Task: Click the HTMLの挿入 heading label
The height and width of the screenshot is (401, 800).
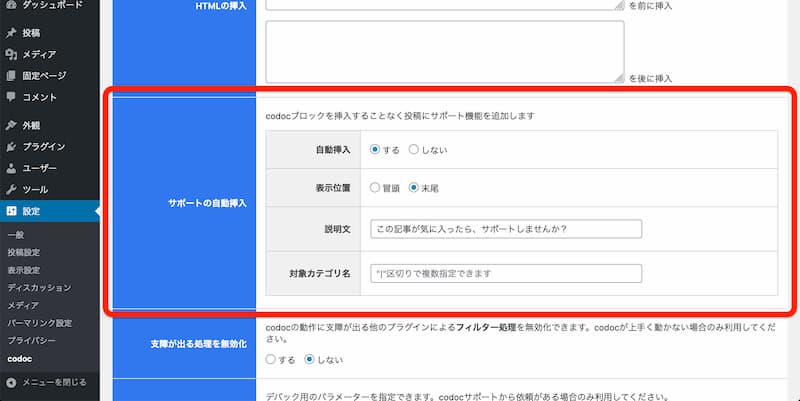Action: coord(221,6)
